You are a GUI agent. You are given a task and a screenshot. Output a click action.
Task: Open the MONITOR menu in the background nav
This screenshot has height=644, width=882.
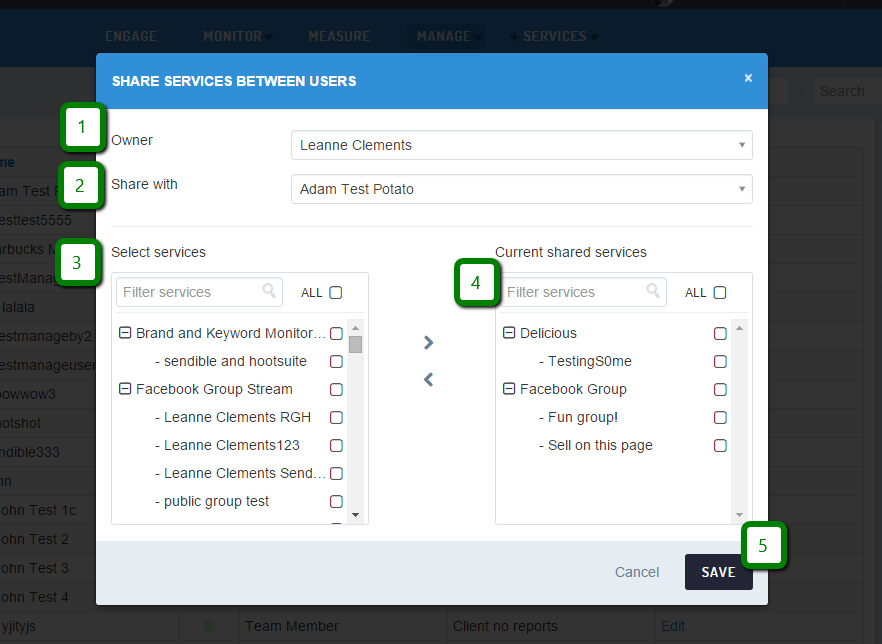[237, 37]
